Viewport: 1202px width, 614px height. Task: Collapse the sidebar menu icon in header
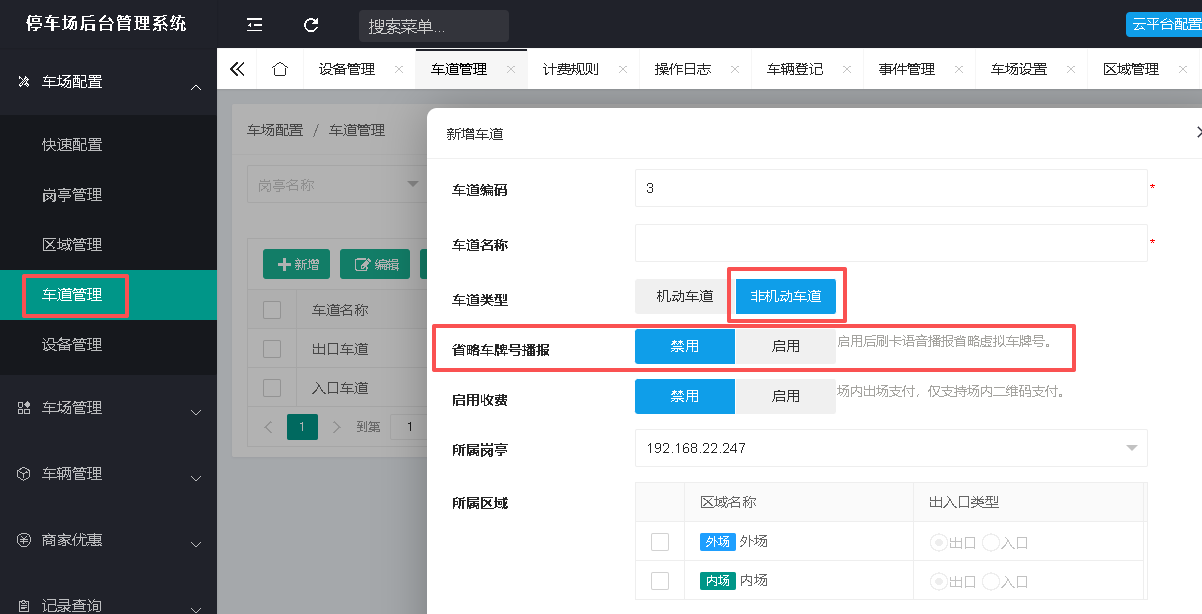255,25
